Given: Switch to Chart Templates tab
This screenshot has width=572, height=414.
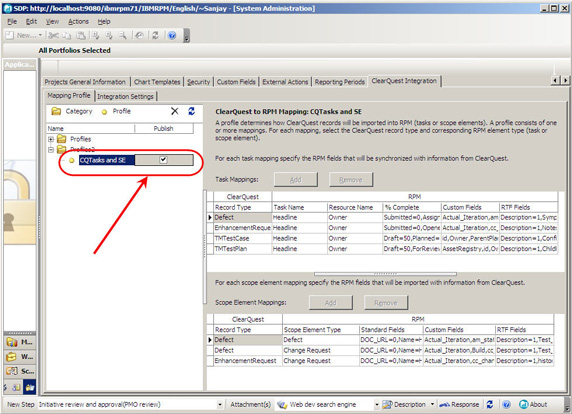Looking at the screenshot, I should click(x=157, y=82).
